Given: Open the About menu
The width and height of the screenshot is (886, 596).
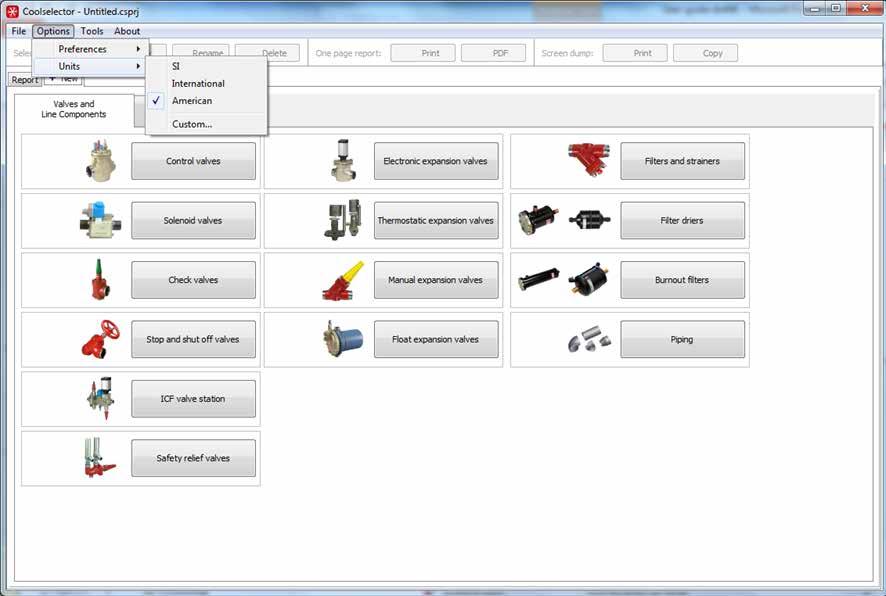Looking at the screenshot, I should pyautogui.click(x=127, y=31).
